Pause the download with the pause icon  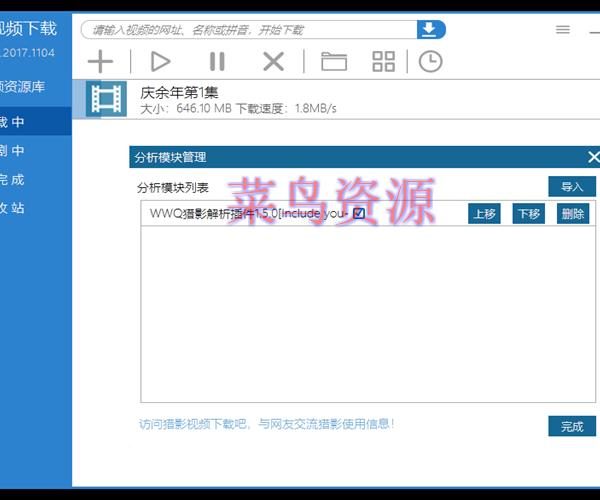click(x=217, y=62)
